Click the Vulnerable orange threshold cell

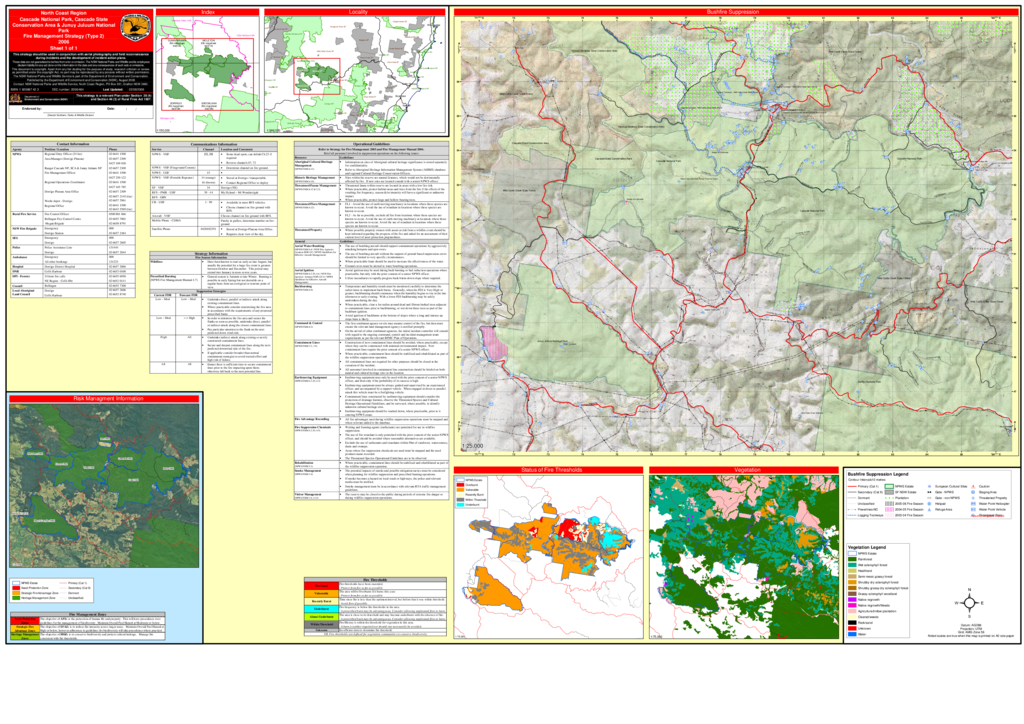coord(321,593)
